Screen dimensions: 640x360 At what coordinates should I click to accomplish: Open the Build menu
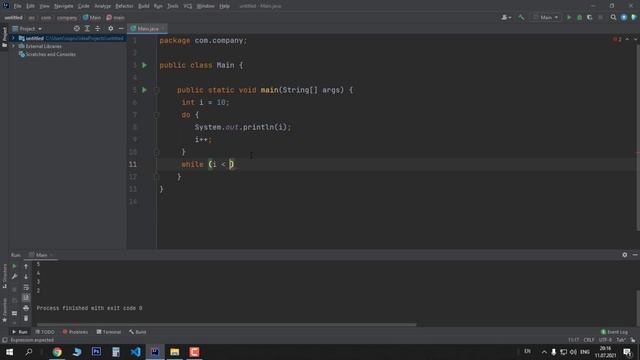(144, 6)
